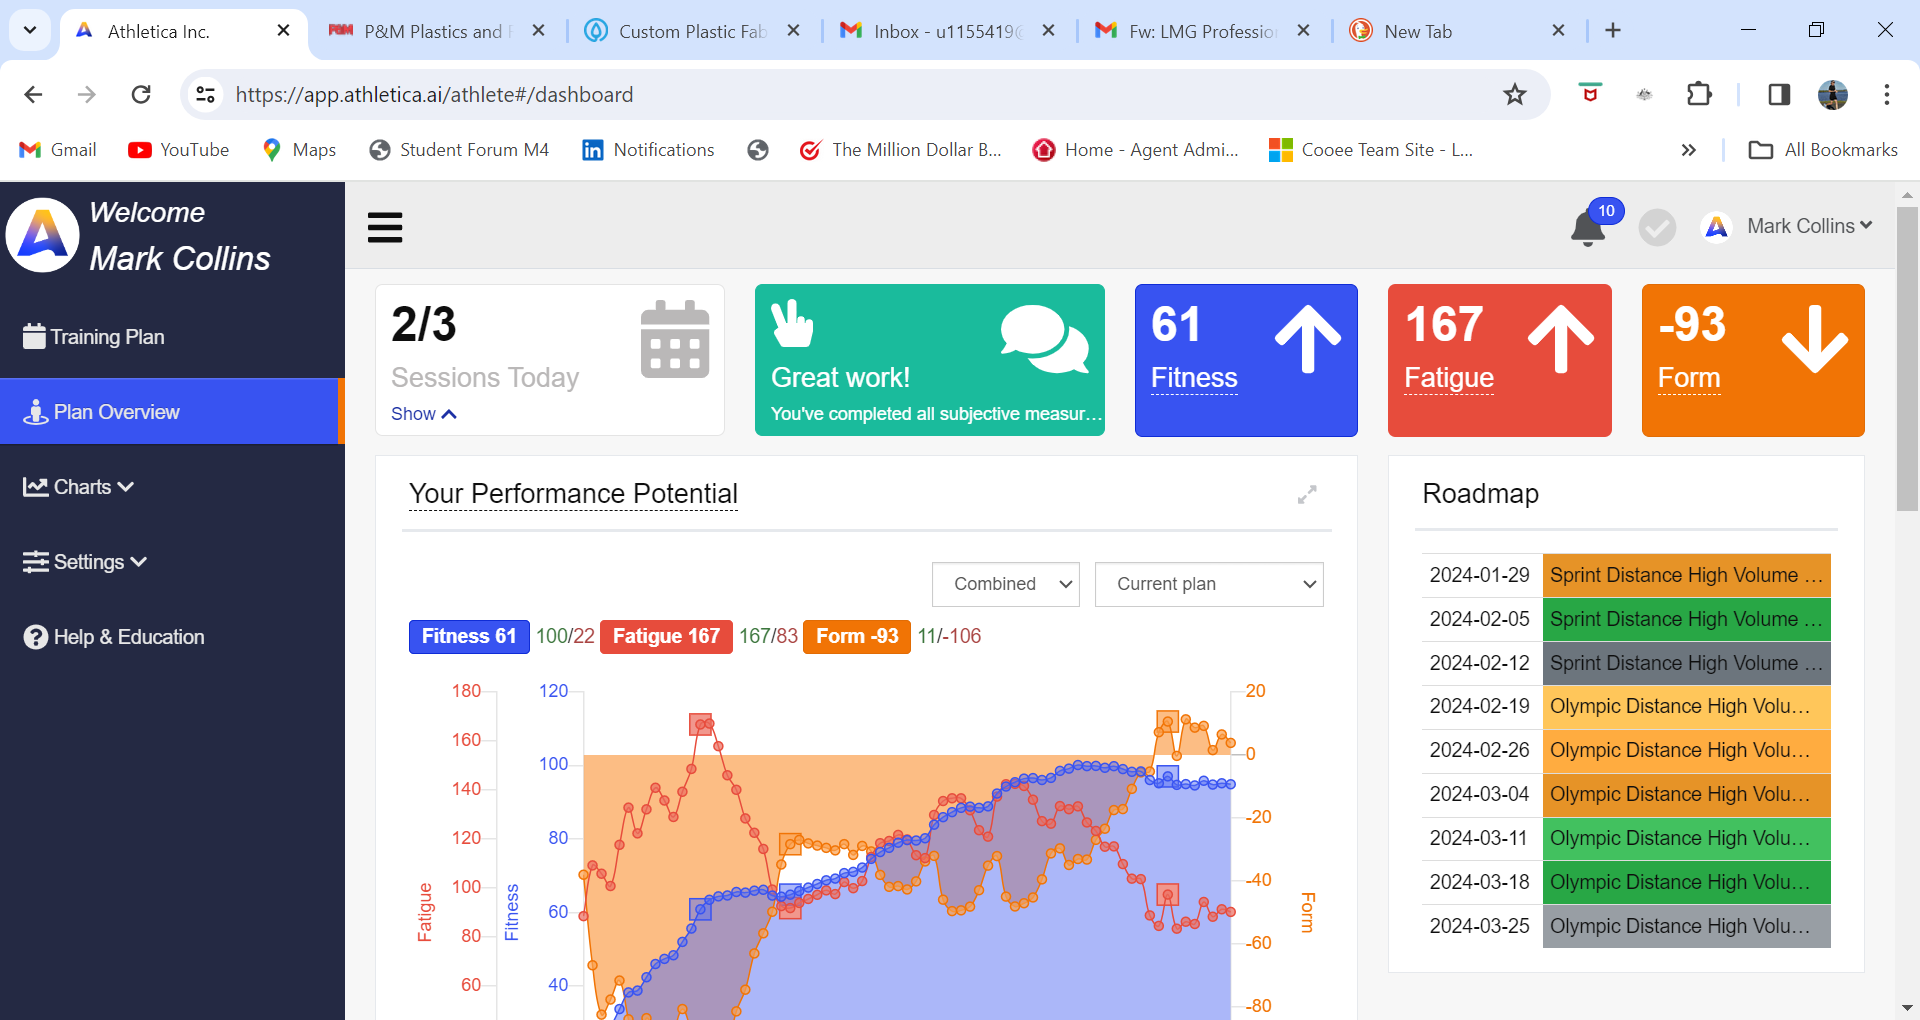Open the Student Forum M4 bookmark
The image size is (1920, 1020).
pos(459,150)
